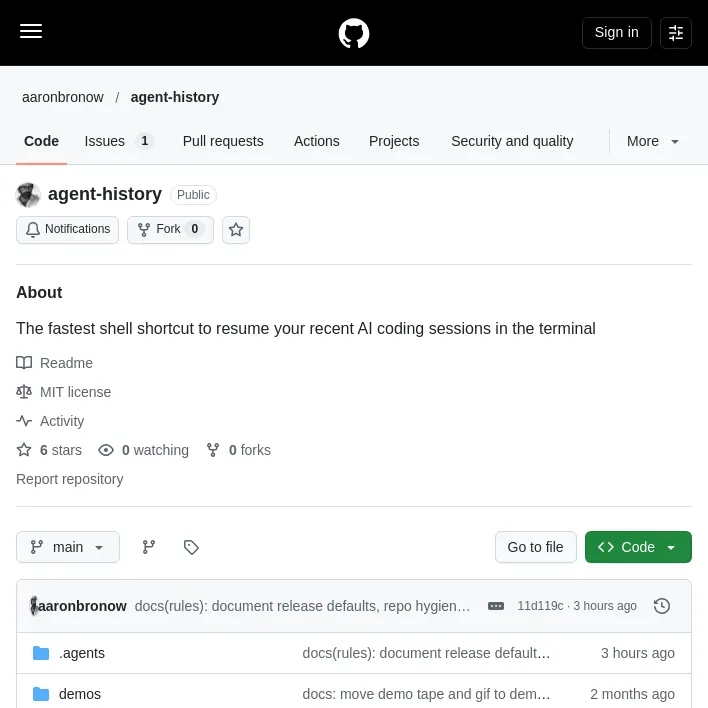Click the Readme book icon
708x708 pixels.
(24, 363)
